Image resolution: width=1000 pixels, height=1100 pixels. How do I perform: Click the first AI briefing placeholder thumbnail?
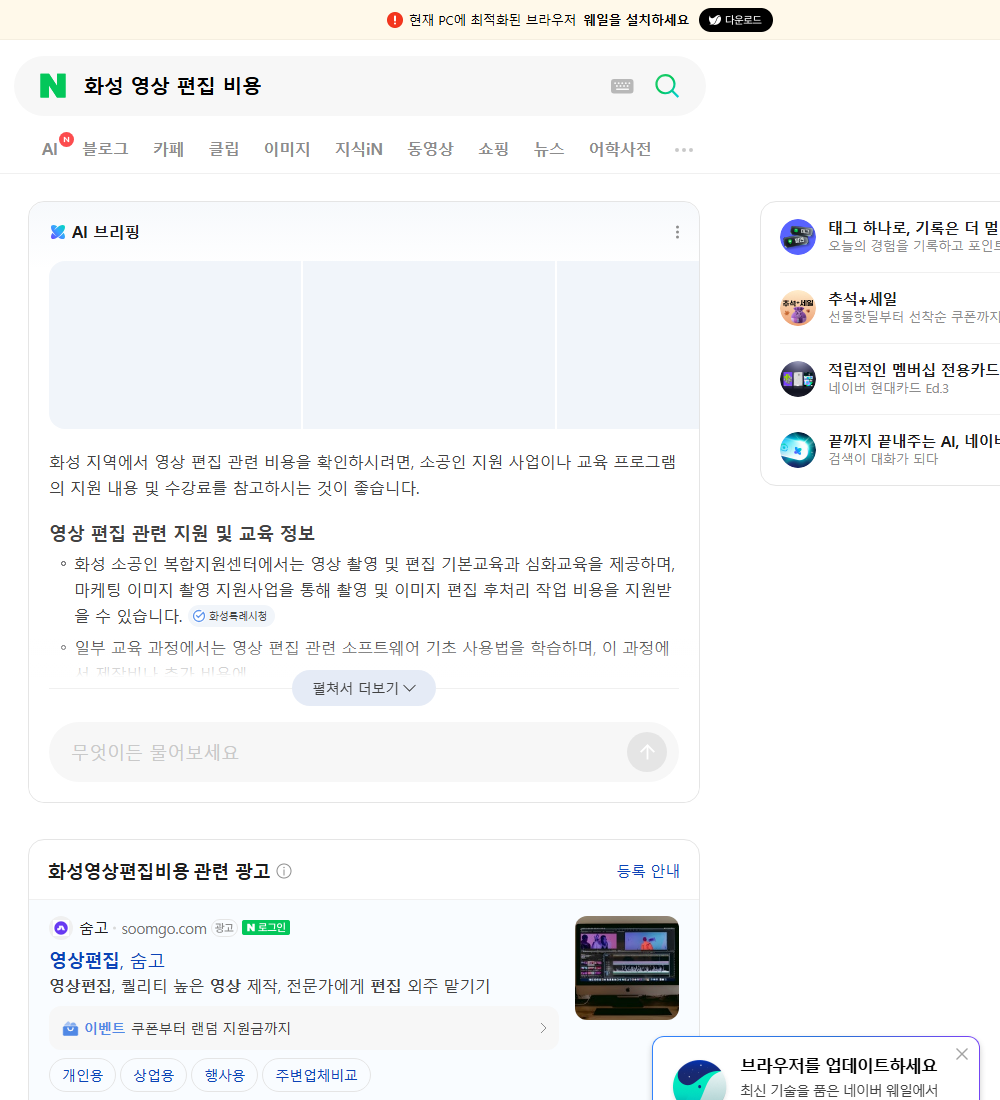coord(175,344)
